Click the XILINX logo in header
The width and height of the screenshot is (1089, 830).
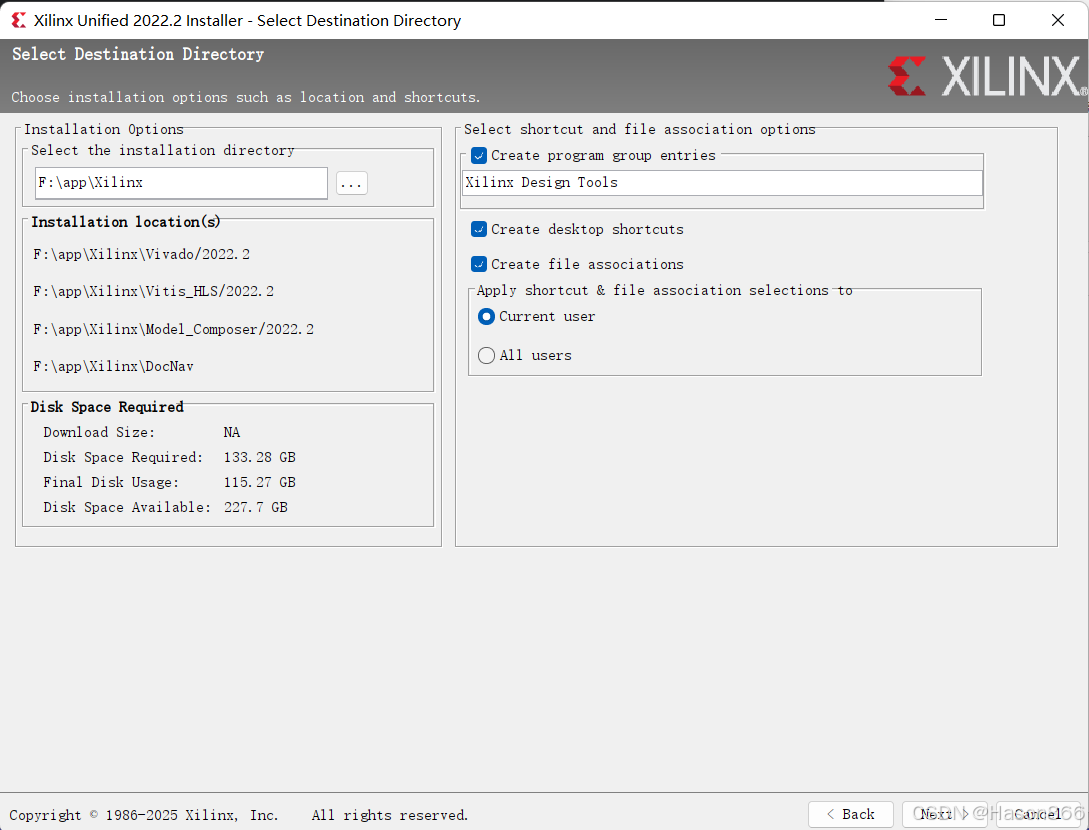(x=988, y=76)
